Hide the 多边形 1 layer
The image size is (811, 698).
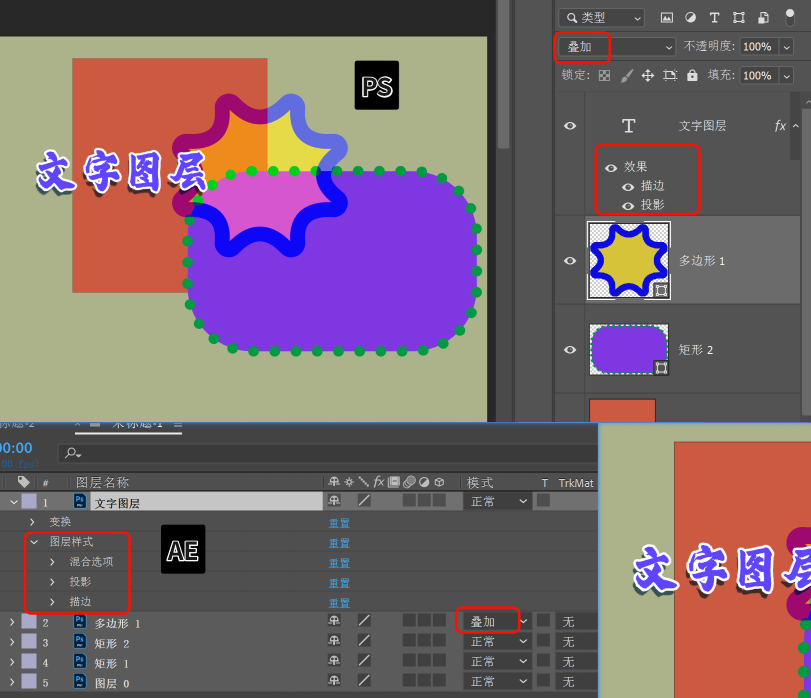(570, 261)
